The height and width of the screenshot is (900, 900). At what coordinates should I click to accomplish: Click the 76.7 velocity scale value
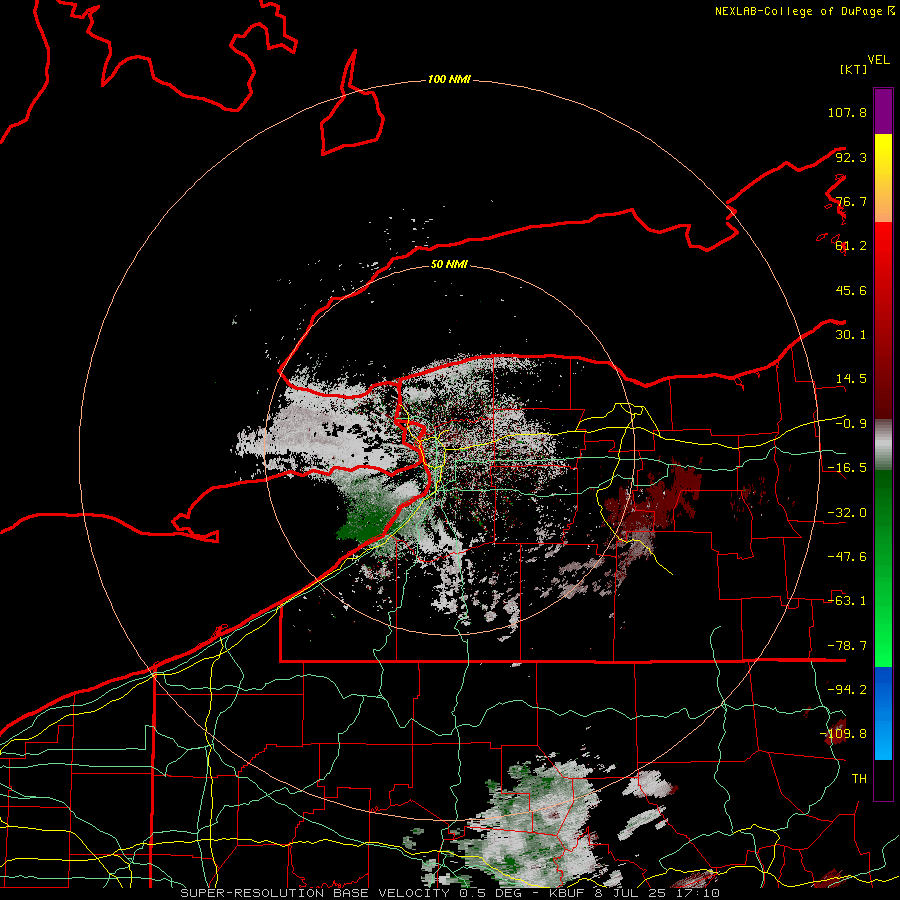point(851,201)
